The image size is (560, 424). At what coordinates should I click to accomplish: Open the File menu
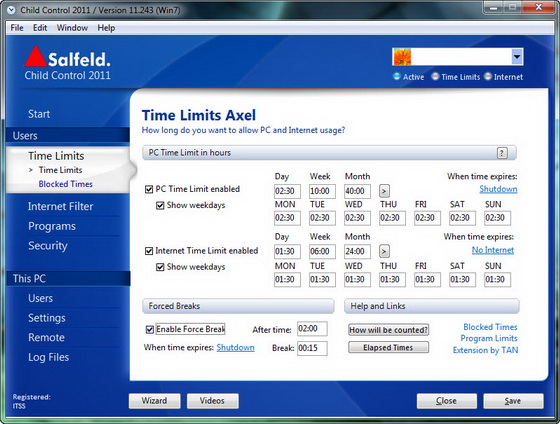coord(17,28)
